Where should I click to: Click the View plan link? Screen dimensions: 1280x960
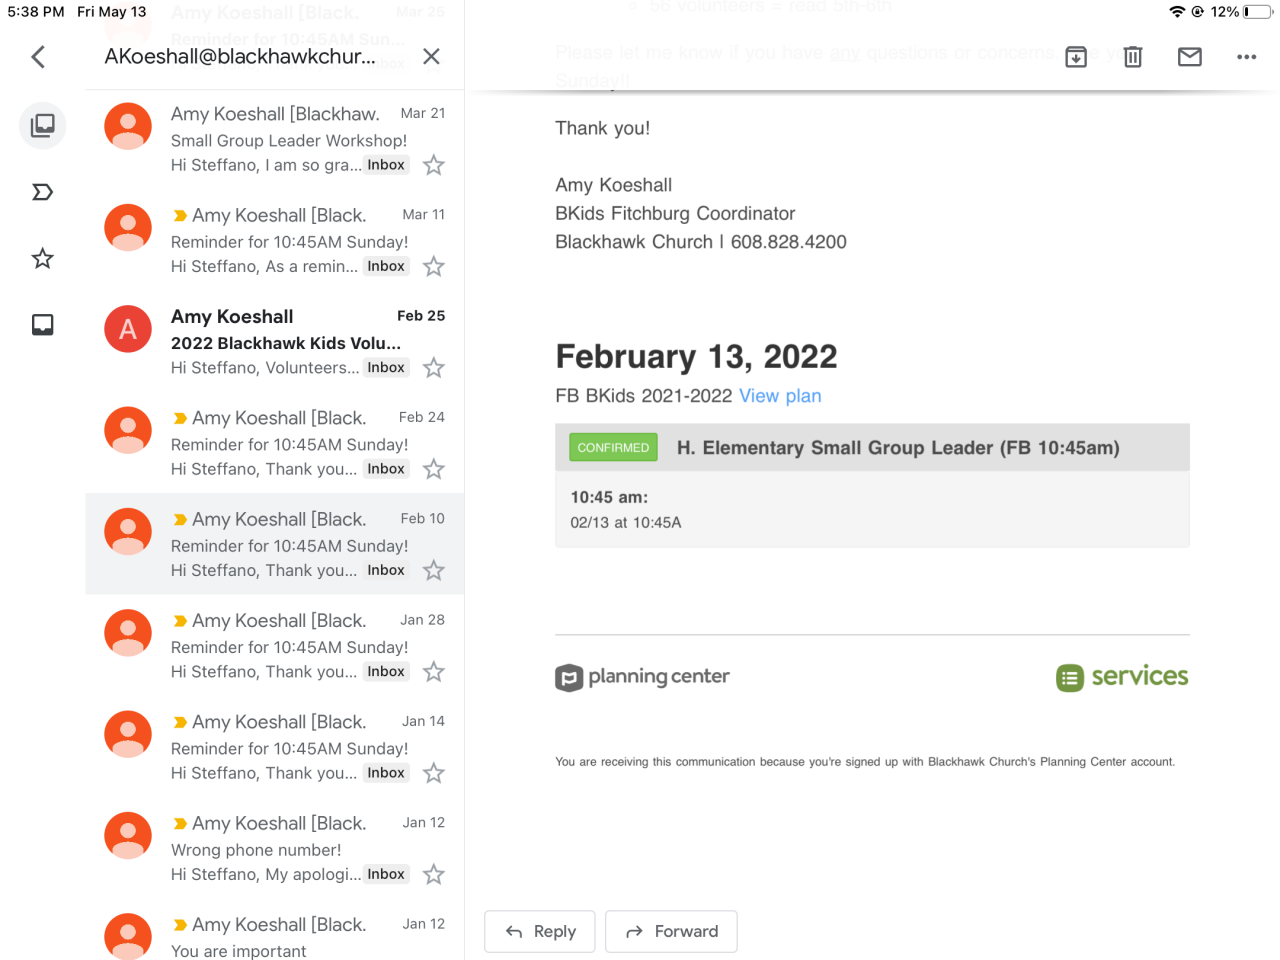(x=780, y=396)
